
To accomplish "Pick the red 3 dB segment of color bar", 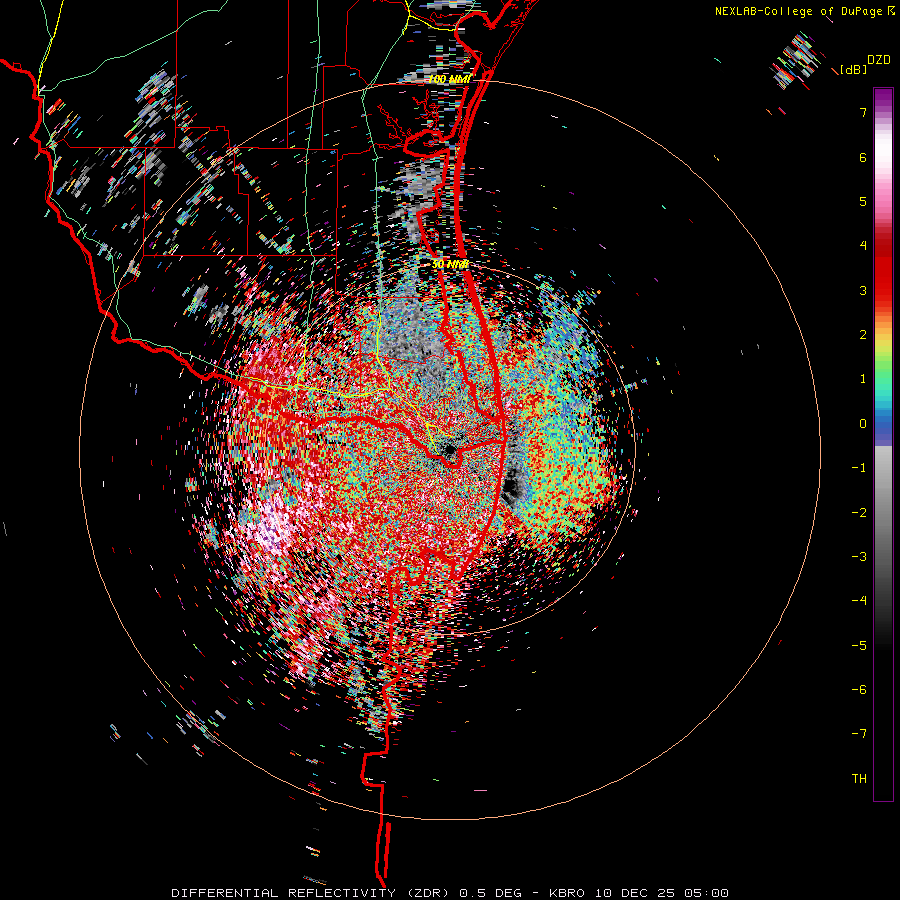I will coord(883,290).
